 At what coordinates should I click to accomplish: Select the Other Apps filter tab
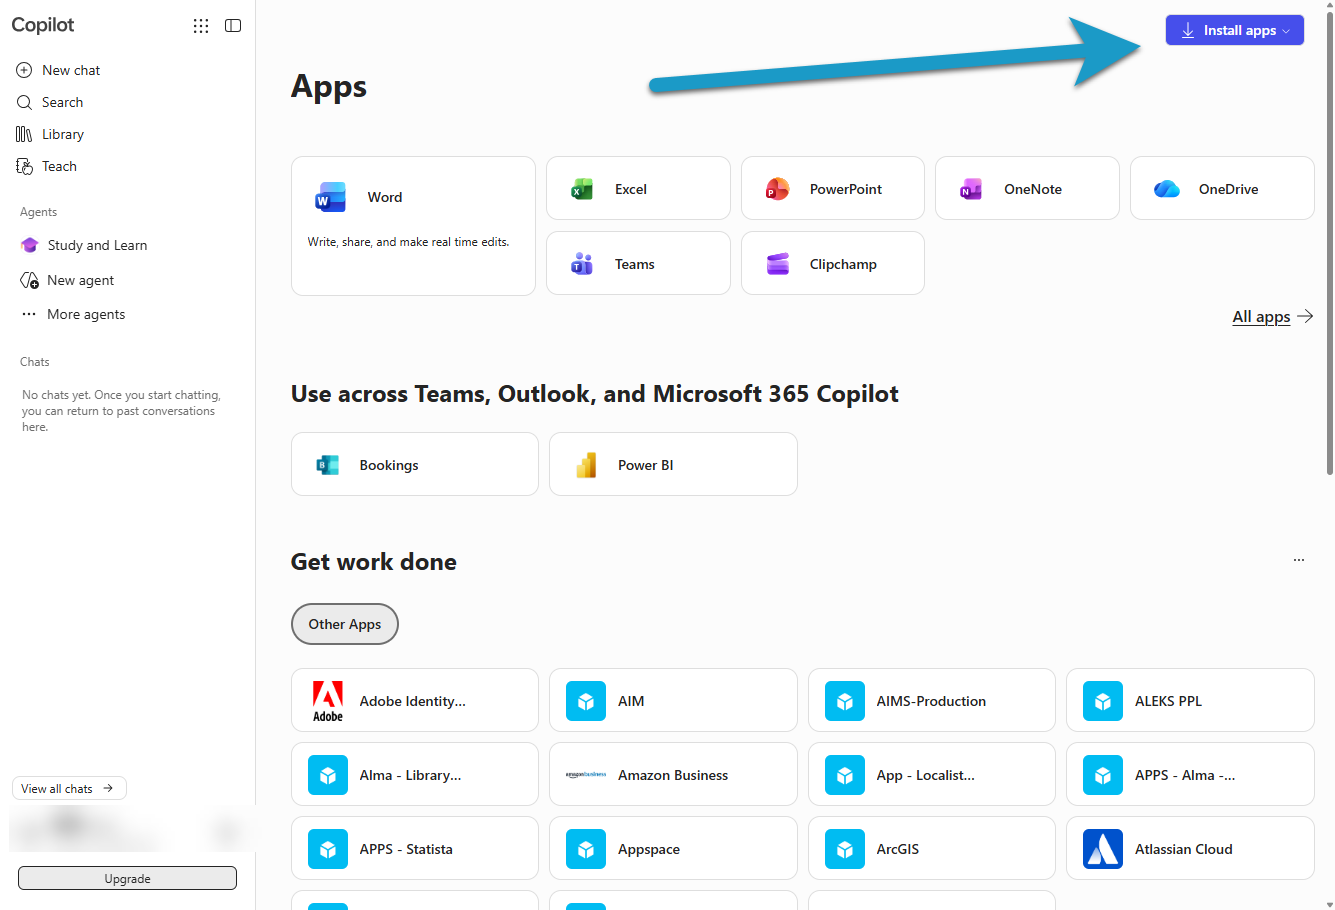[x=345, y=624]
